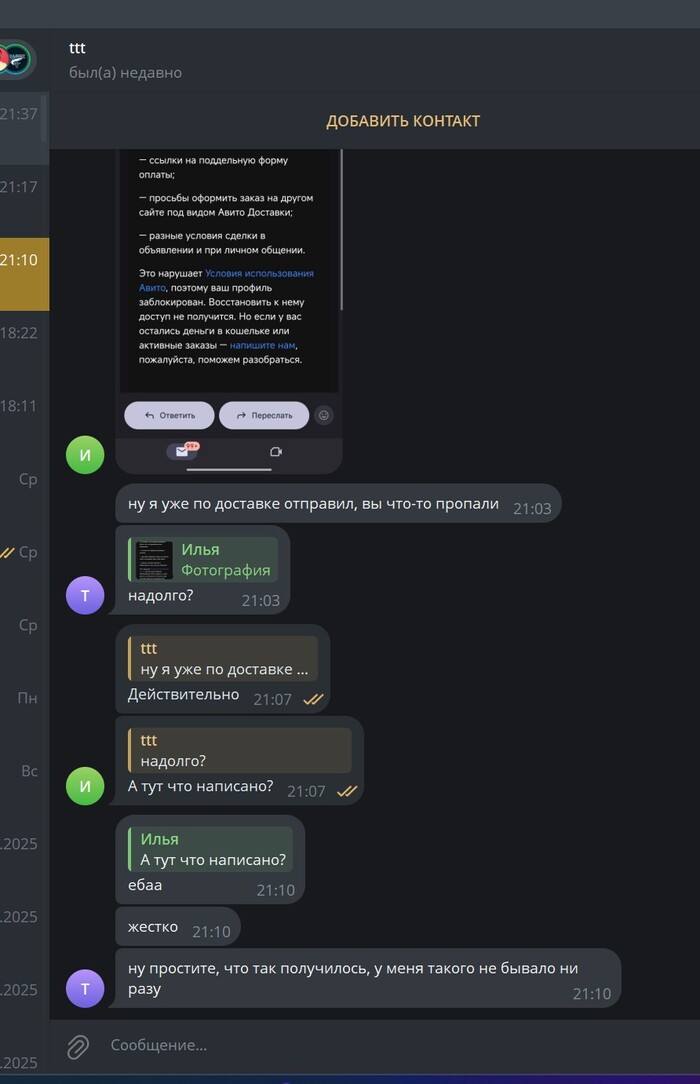The width and height of the screenshot is (700, 1084).
Task: Open the quoted Илья Фотография reply thumbnail
Action: point(154,560)
